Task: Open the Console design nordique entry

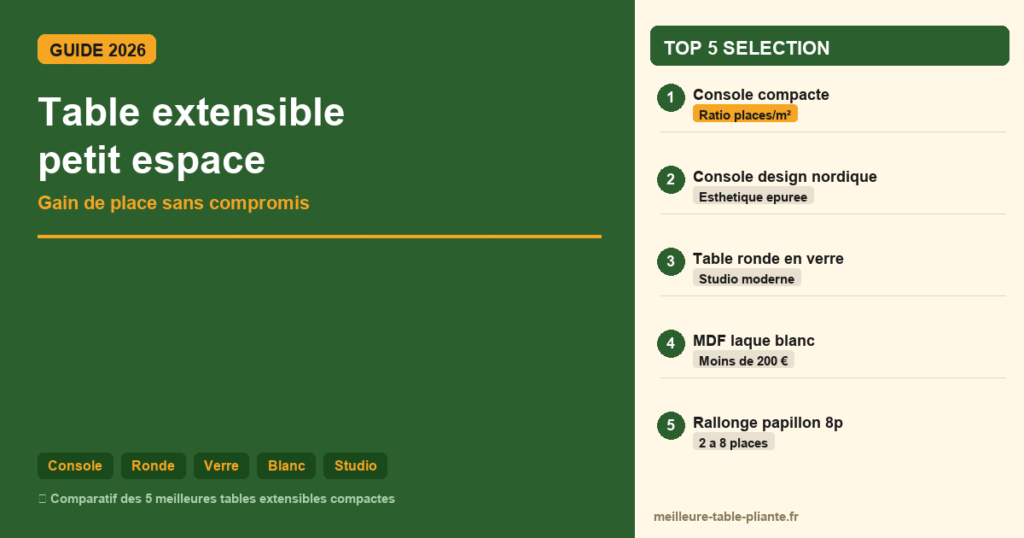Action: click(784, 176)
